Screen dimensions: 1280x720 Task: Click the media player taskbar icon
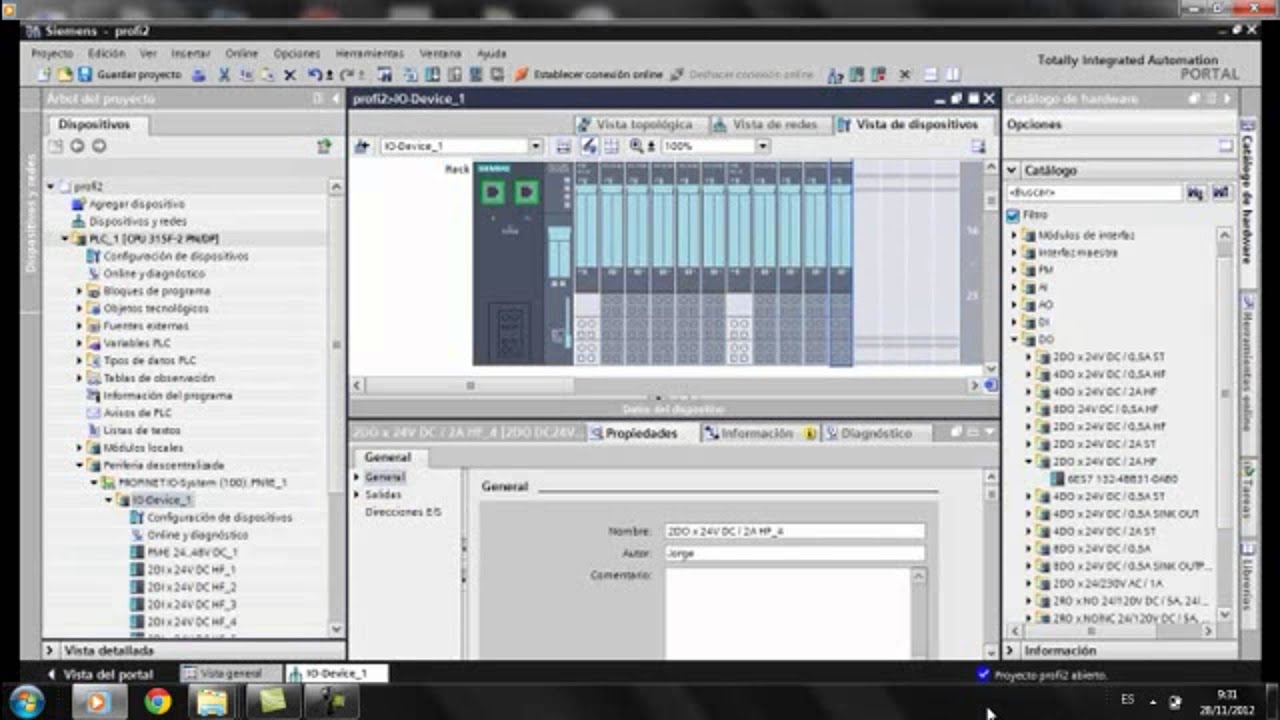click(97, 702)
